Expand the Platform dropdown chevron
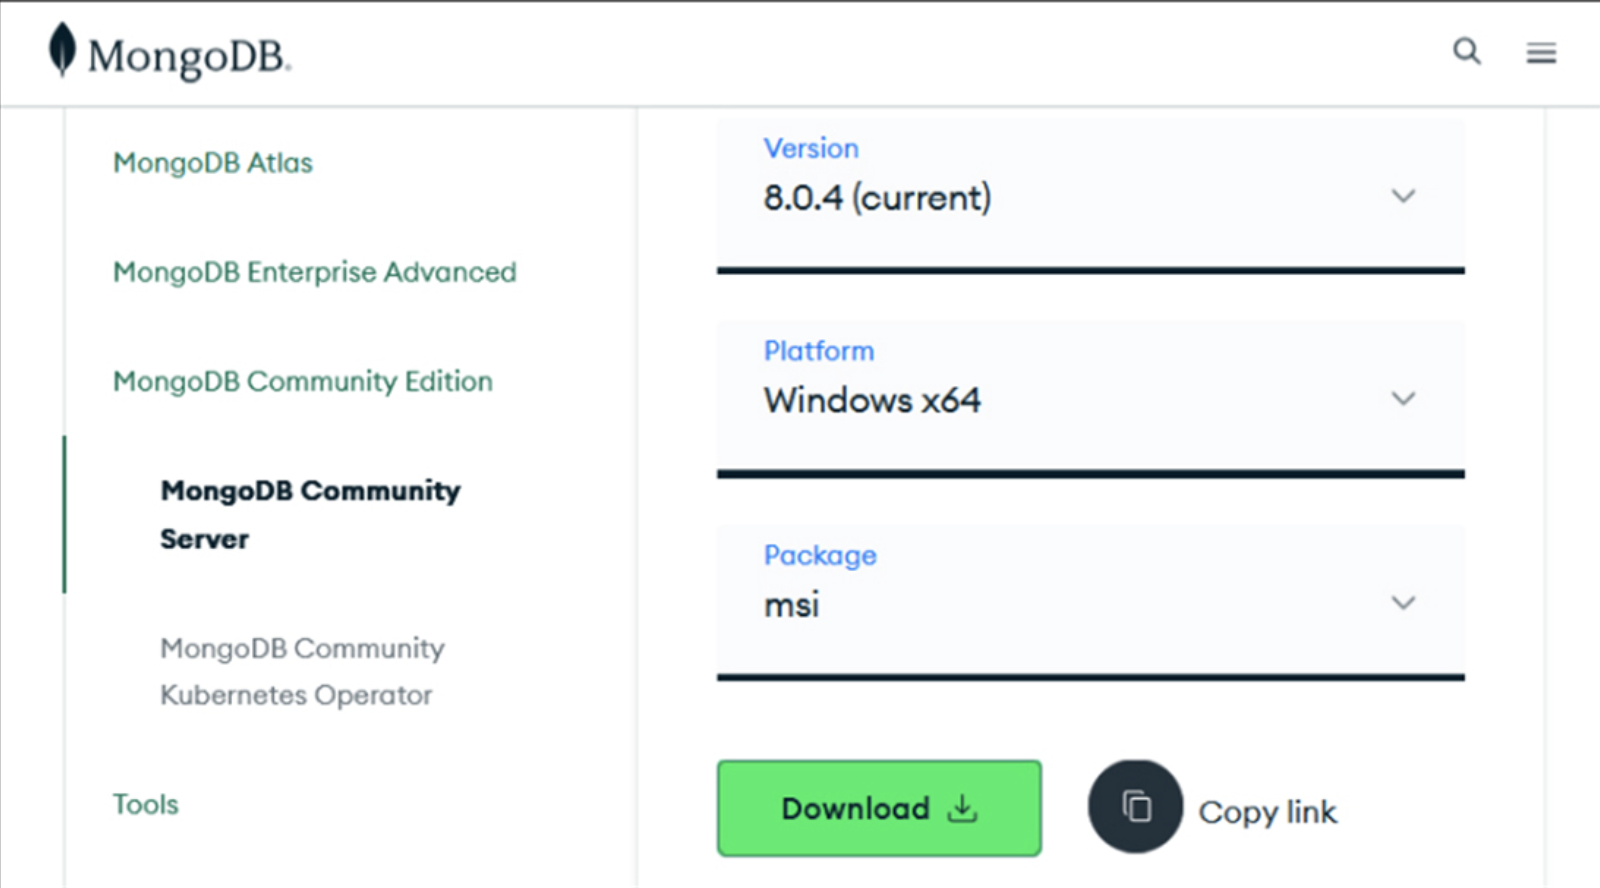Viewport: 1600px width, 888px height. 1404,399
